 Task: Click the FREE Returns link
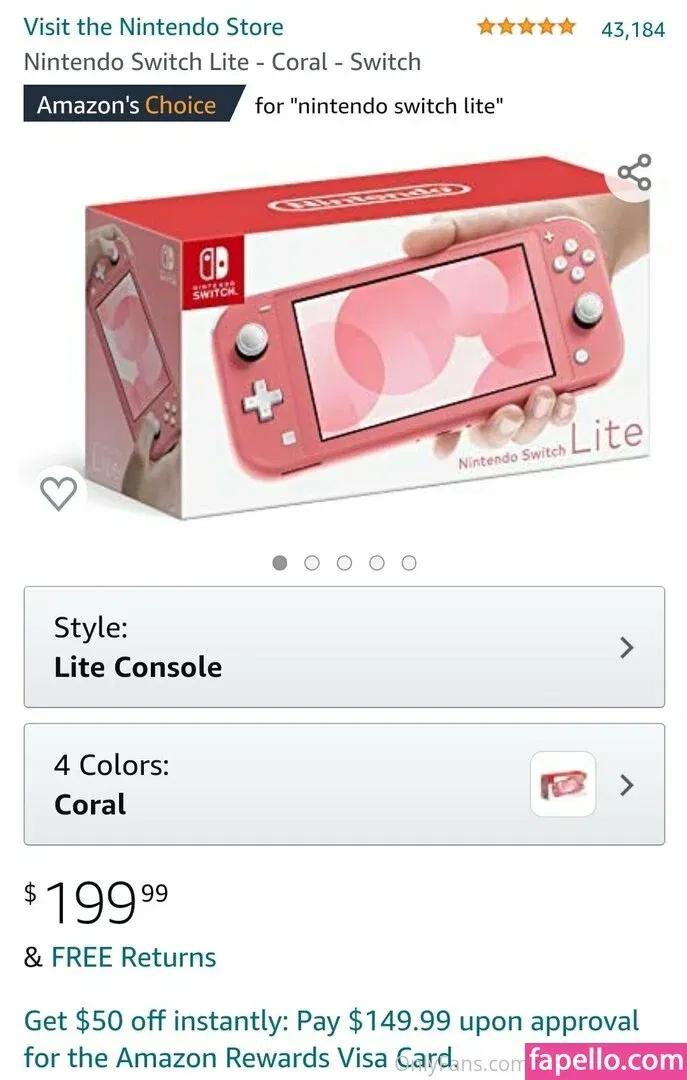pos(134,957)
